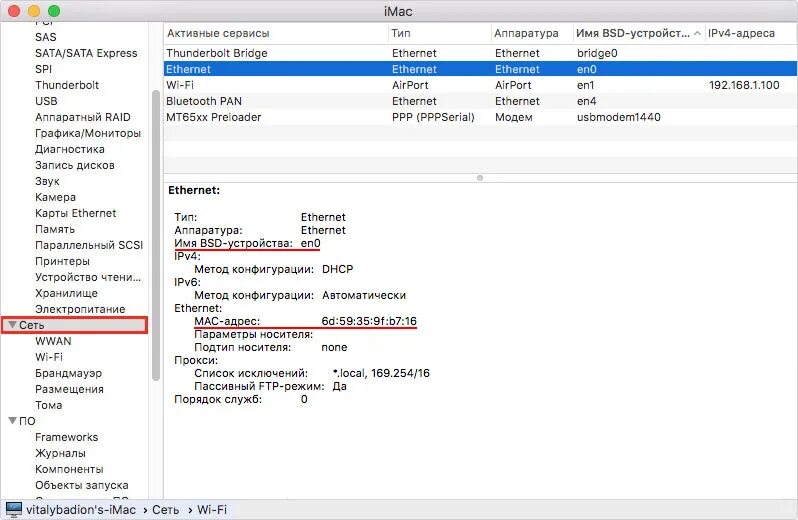
Task: Open Запись дисков in sidebar
Action: pos(74,165)
